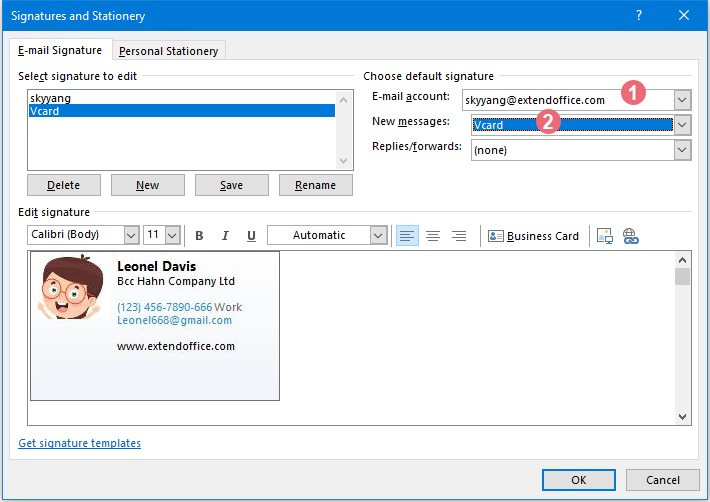Click Bcc Hahn Company Ltd text
Image resolution: width=710 pixels, height=502 pixels.
point(176,281)
